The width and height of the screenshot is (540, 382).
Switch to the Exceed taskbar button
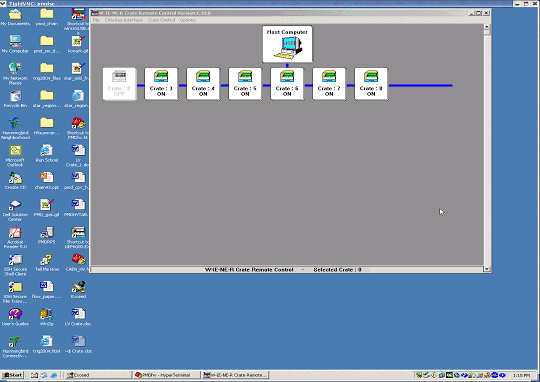coord(98,375)
